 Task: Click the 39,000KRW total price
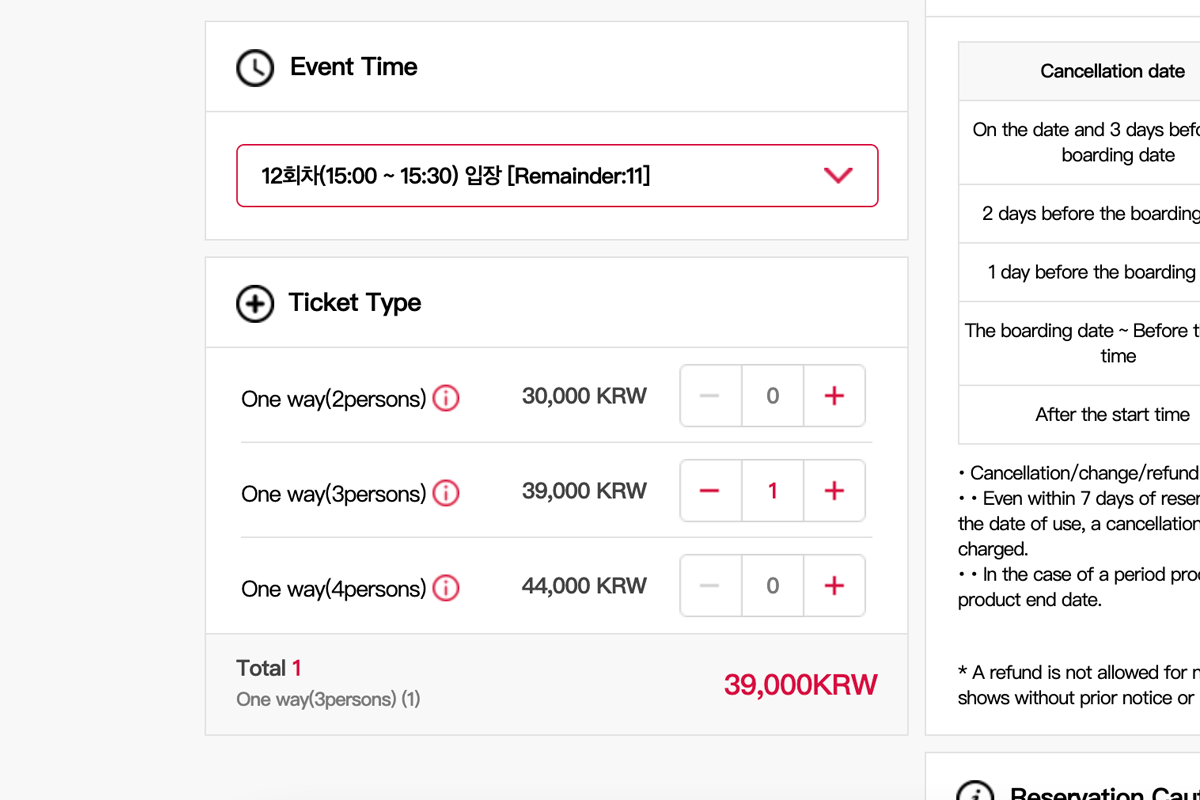coord(800,685)
